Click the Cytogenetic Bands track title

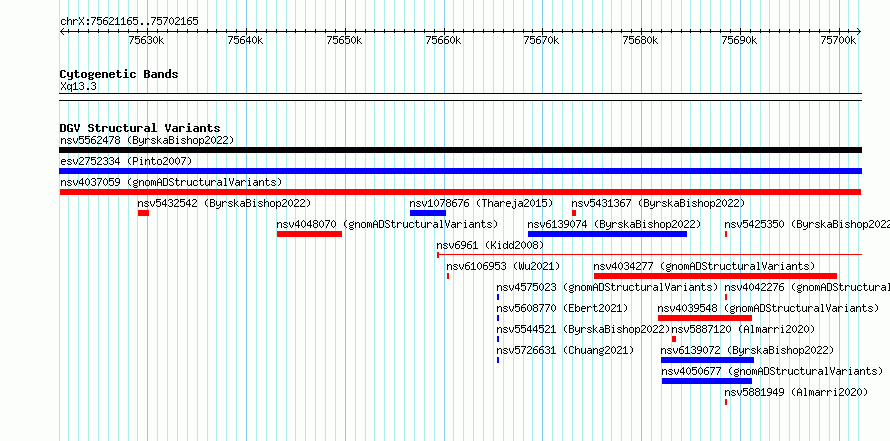click(x=119, y=74)
